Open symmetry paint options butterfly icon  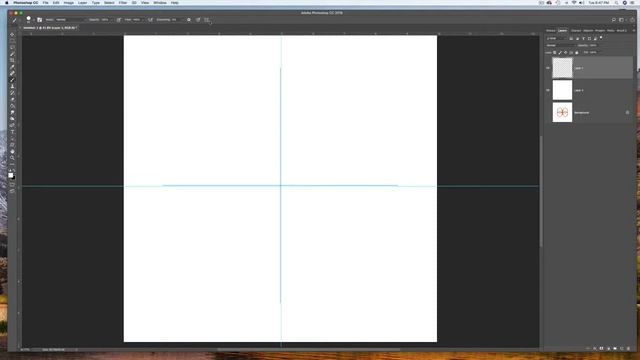click(207, 20)
